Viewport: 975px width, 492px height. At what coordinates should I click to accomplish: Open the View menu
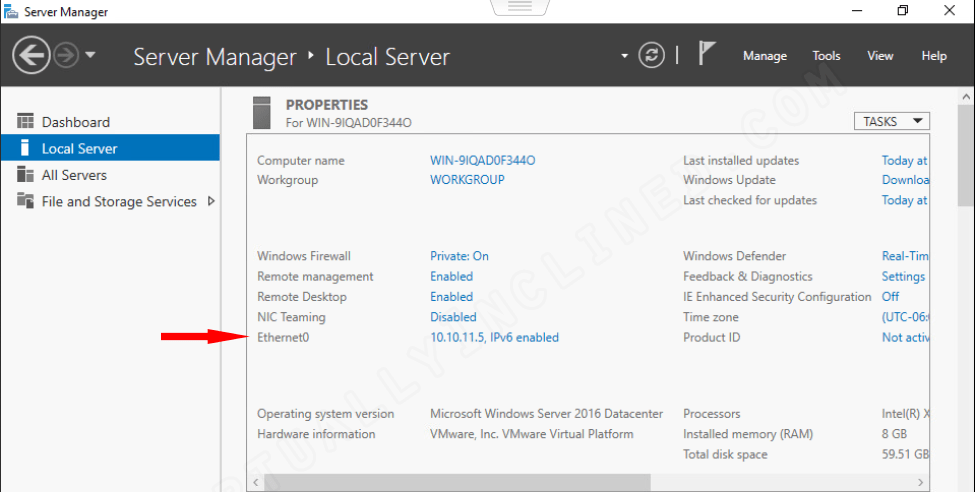click(880, 56)
